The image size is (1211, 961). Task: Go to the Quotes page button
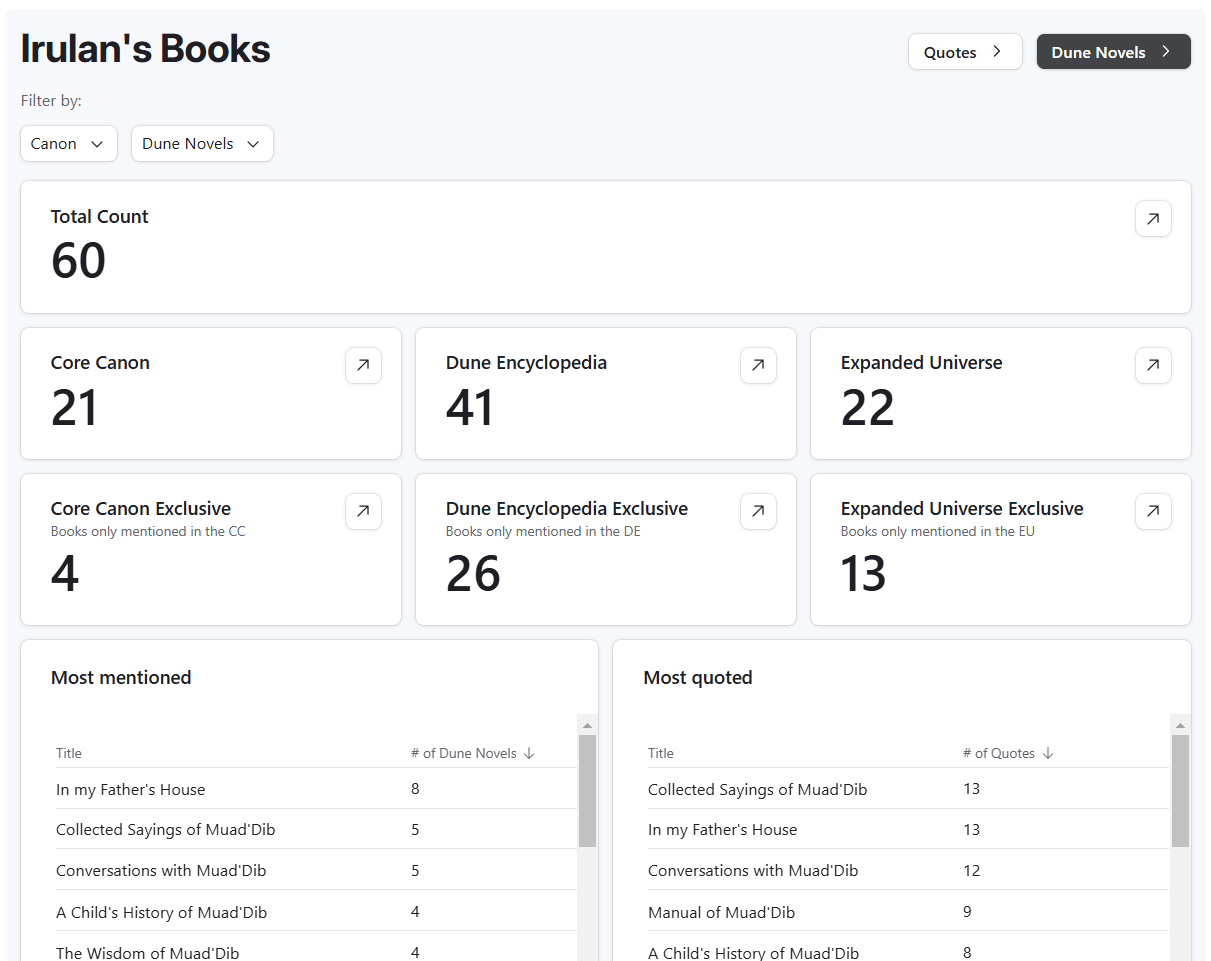965,52
